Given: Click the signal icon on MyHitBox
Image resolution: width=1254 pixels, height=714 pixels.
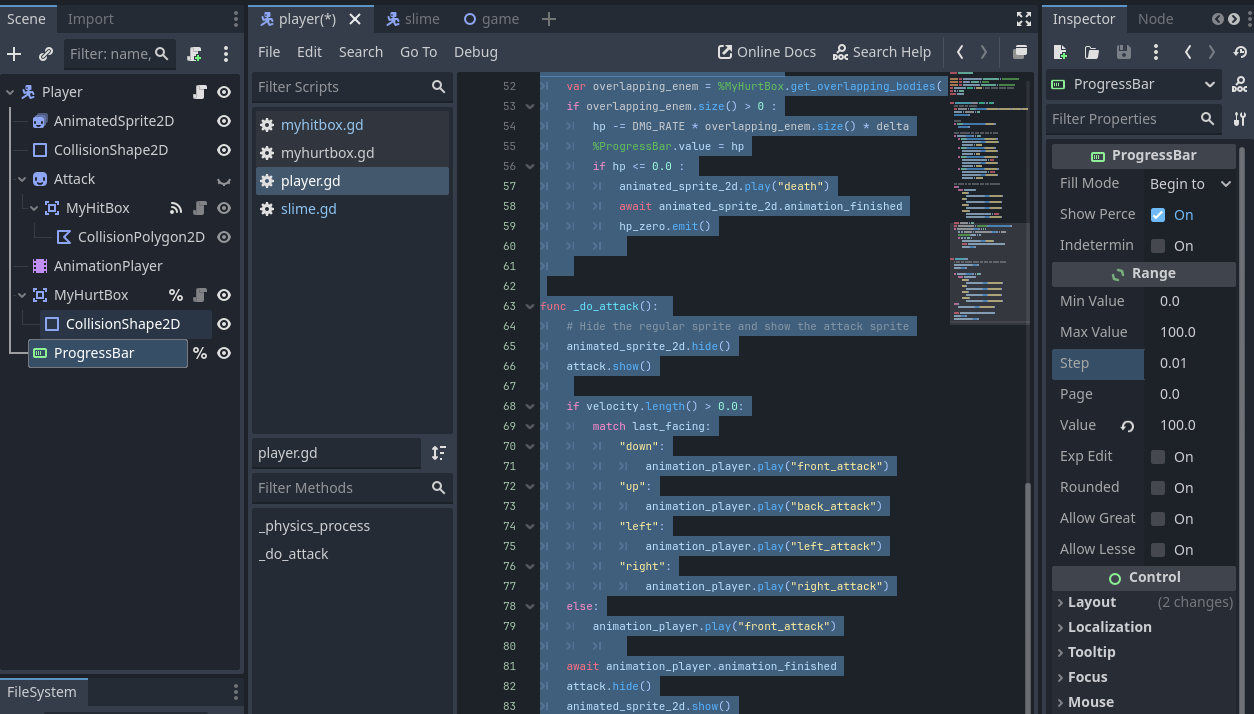Looking at the screenshot, I should 176,208.
